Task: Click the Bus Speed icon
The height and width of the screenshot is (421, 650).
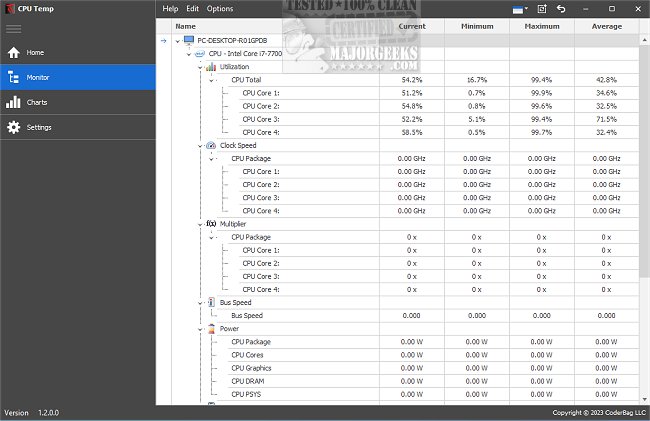Action: (x=211, y=302)
